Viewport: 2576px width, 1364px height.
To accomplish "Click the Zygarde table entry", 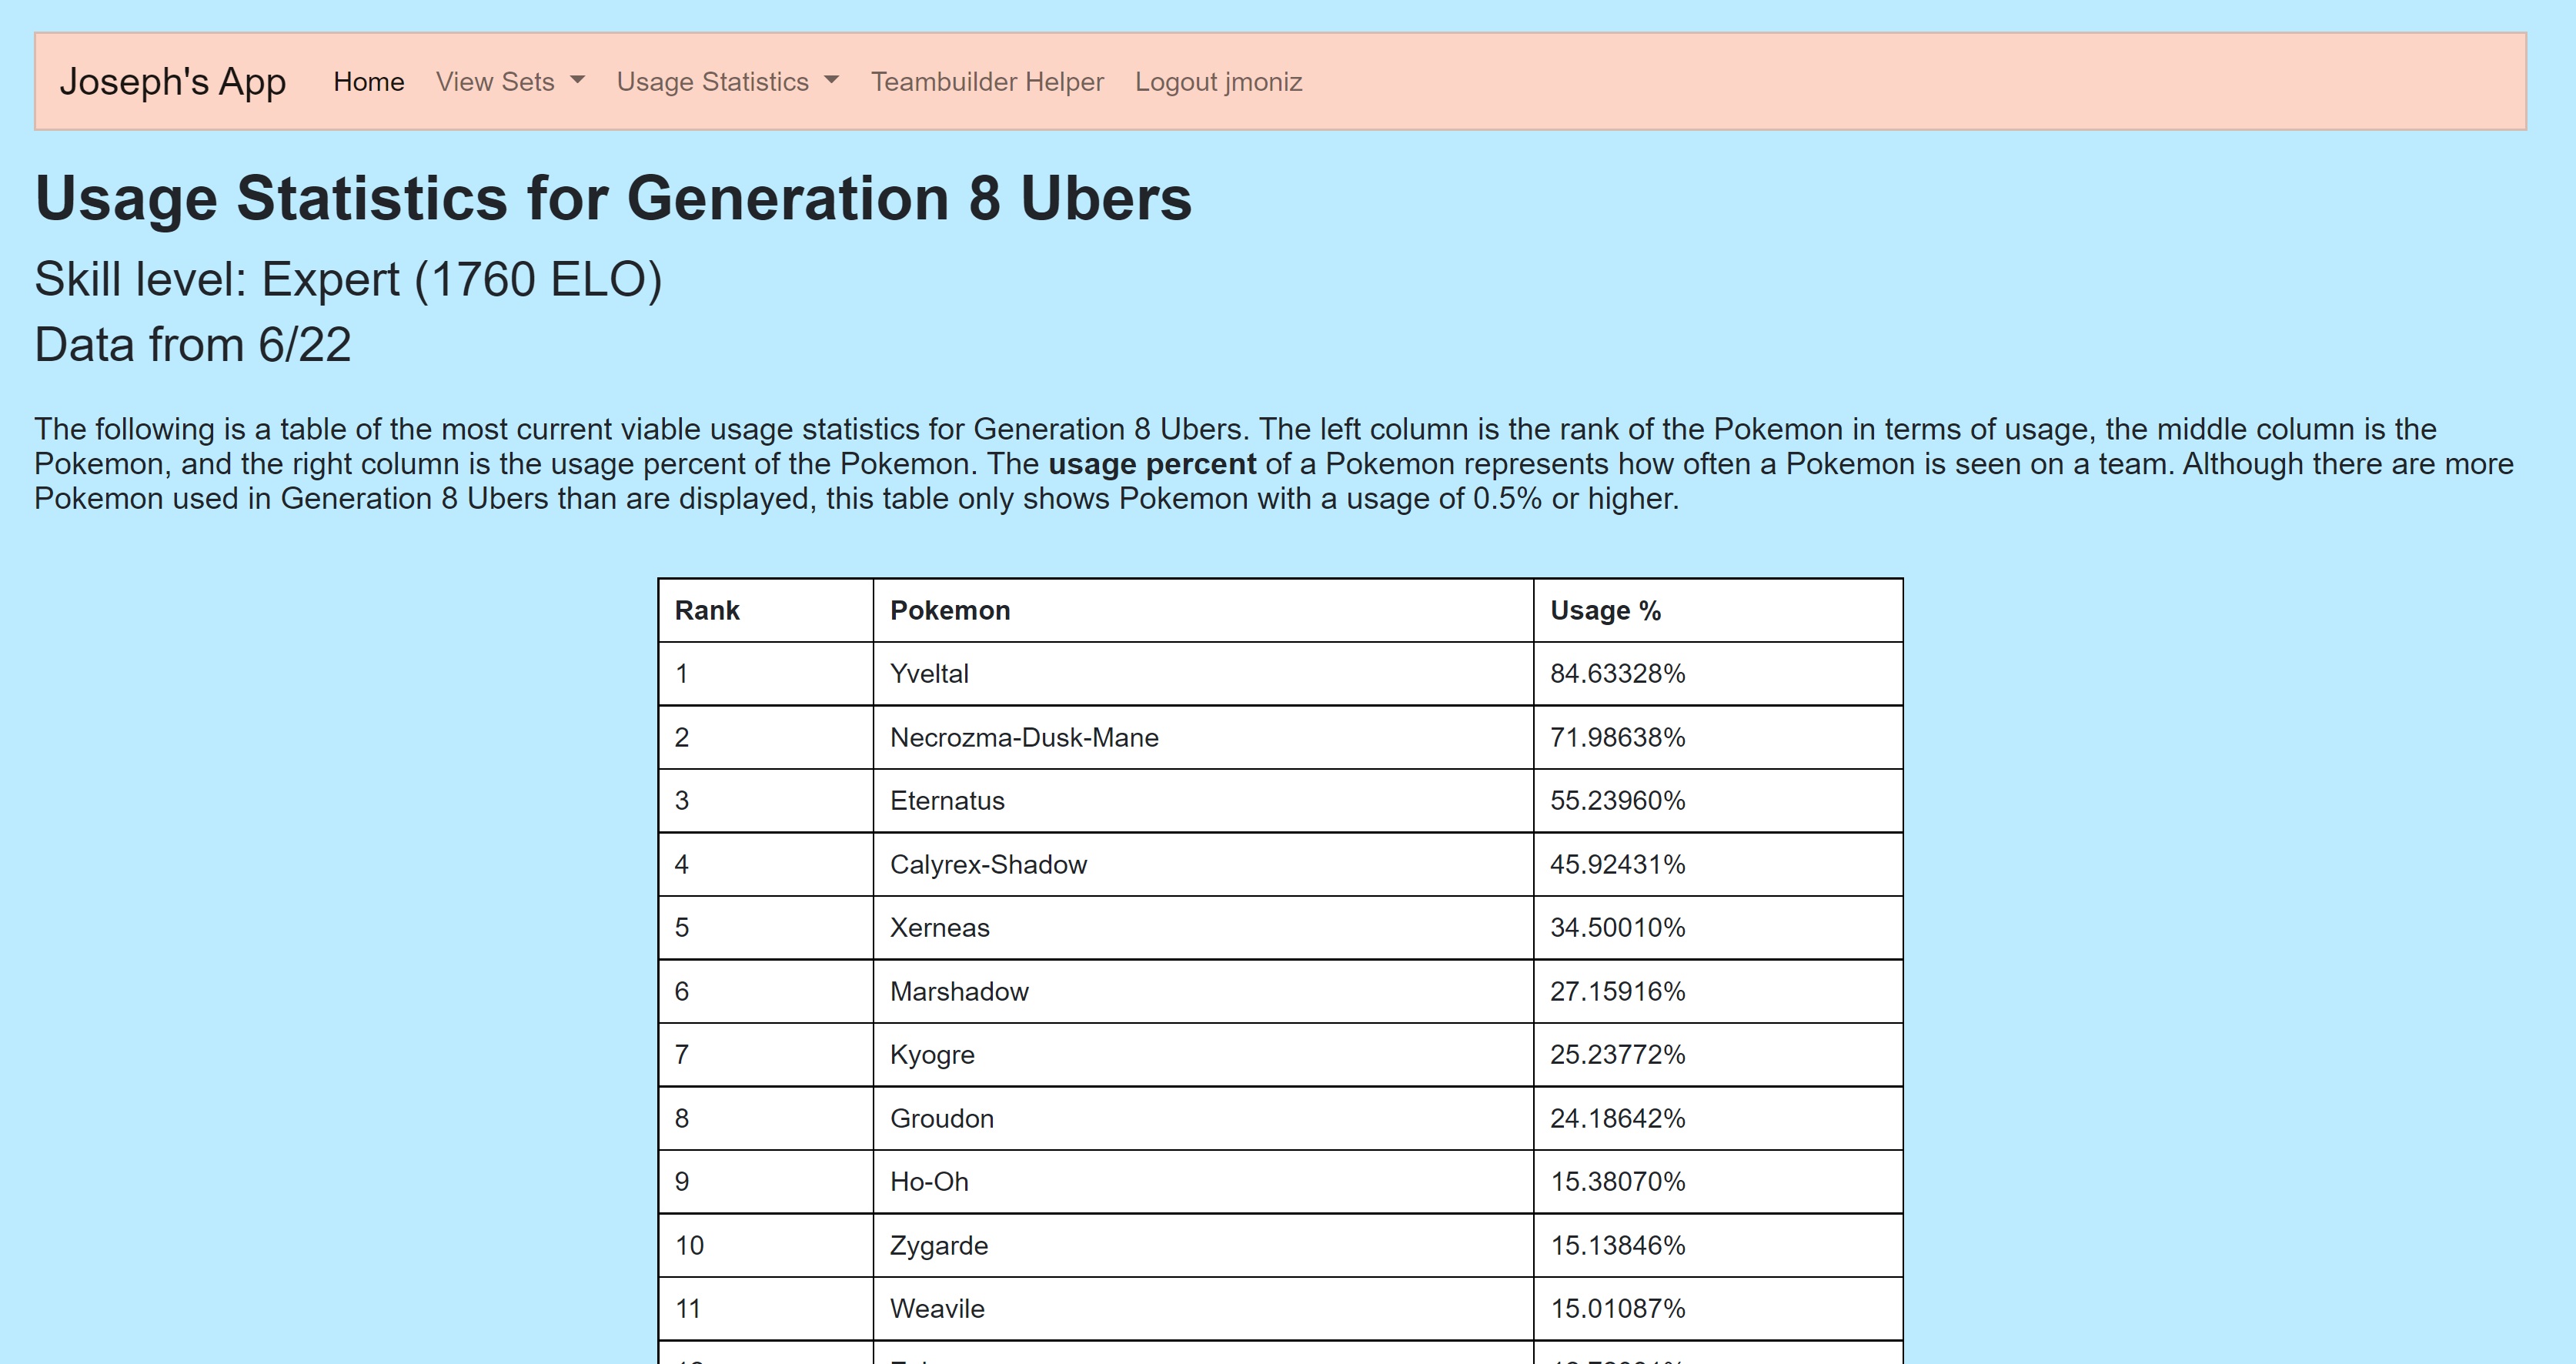I will 938,1246.
